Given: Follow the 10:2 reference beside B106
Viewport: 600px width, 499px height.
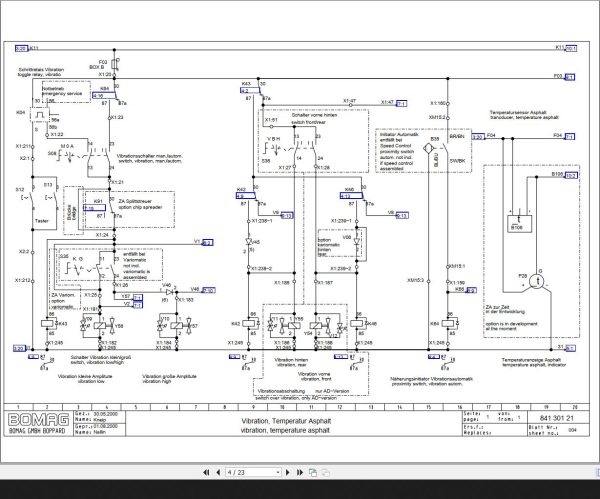Looking at the screenshot, I should point(571,176).
